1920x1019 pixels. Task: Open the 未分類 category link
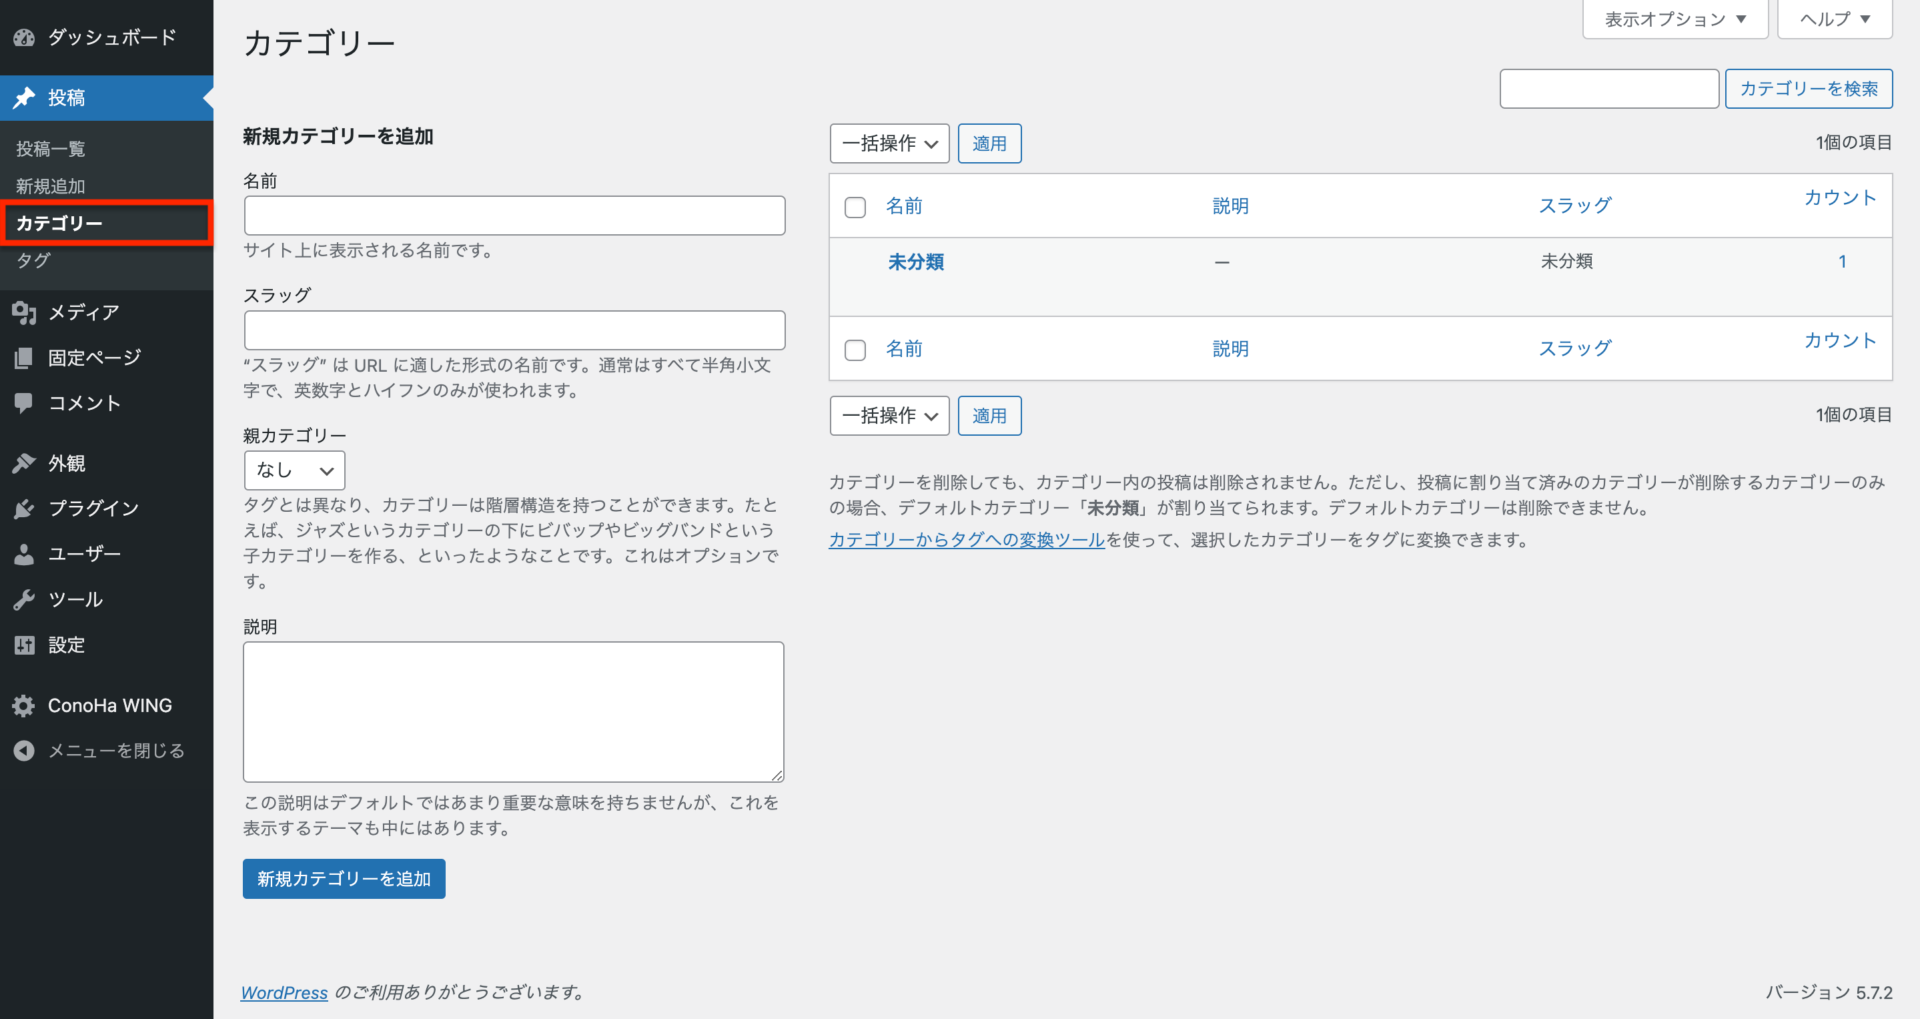point(916,262)
